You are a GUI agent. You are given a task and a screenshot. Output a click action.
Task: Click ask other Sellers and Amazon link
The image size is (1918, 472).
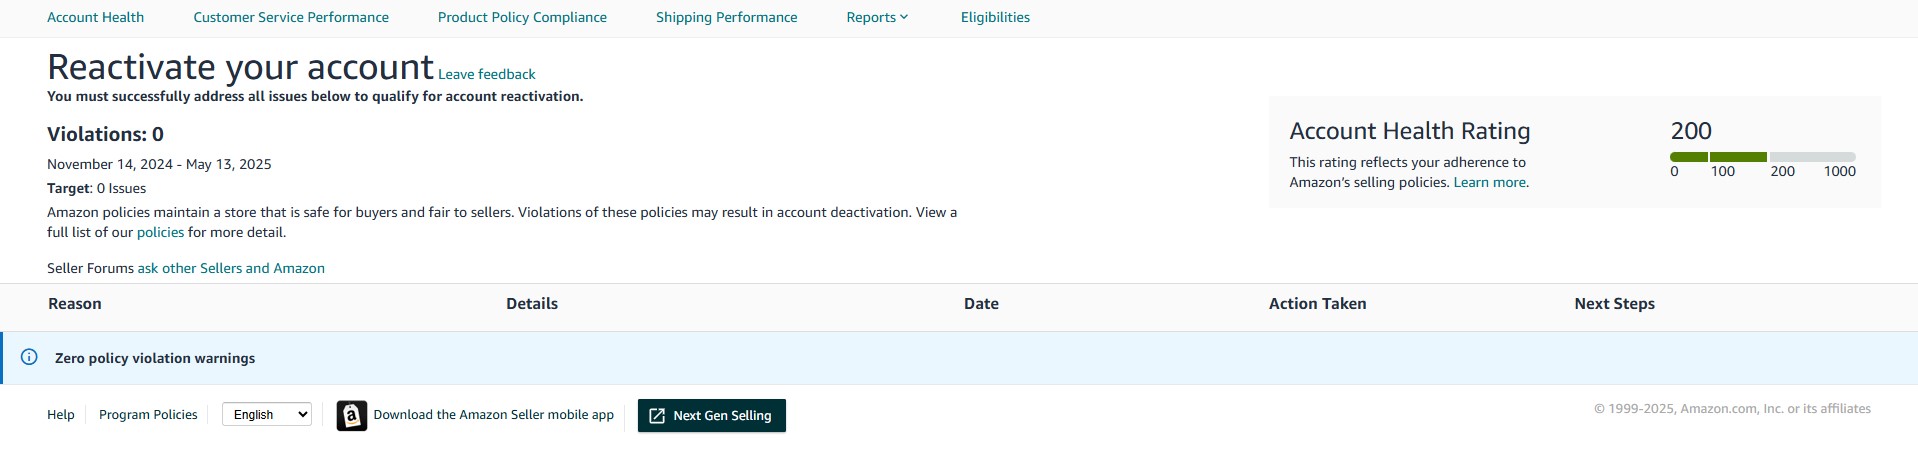[x=231, y=268]
